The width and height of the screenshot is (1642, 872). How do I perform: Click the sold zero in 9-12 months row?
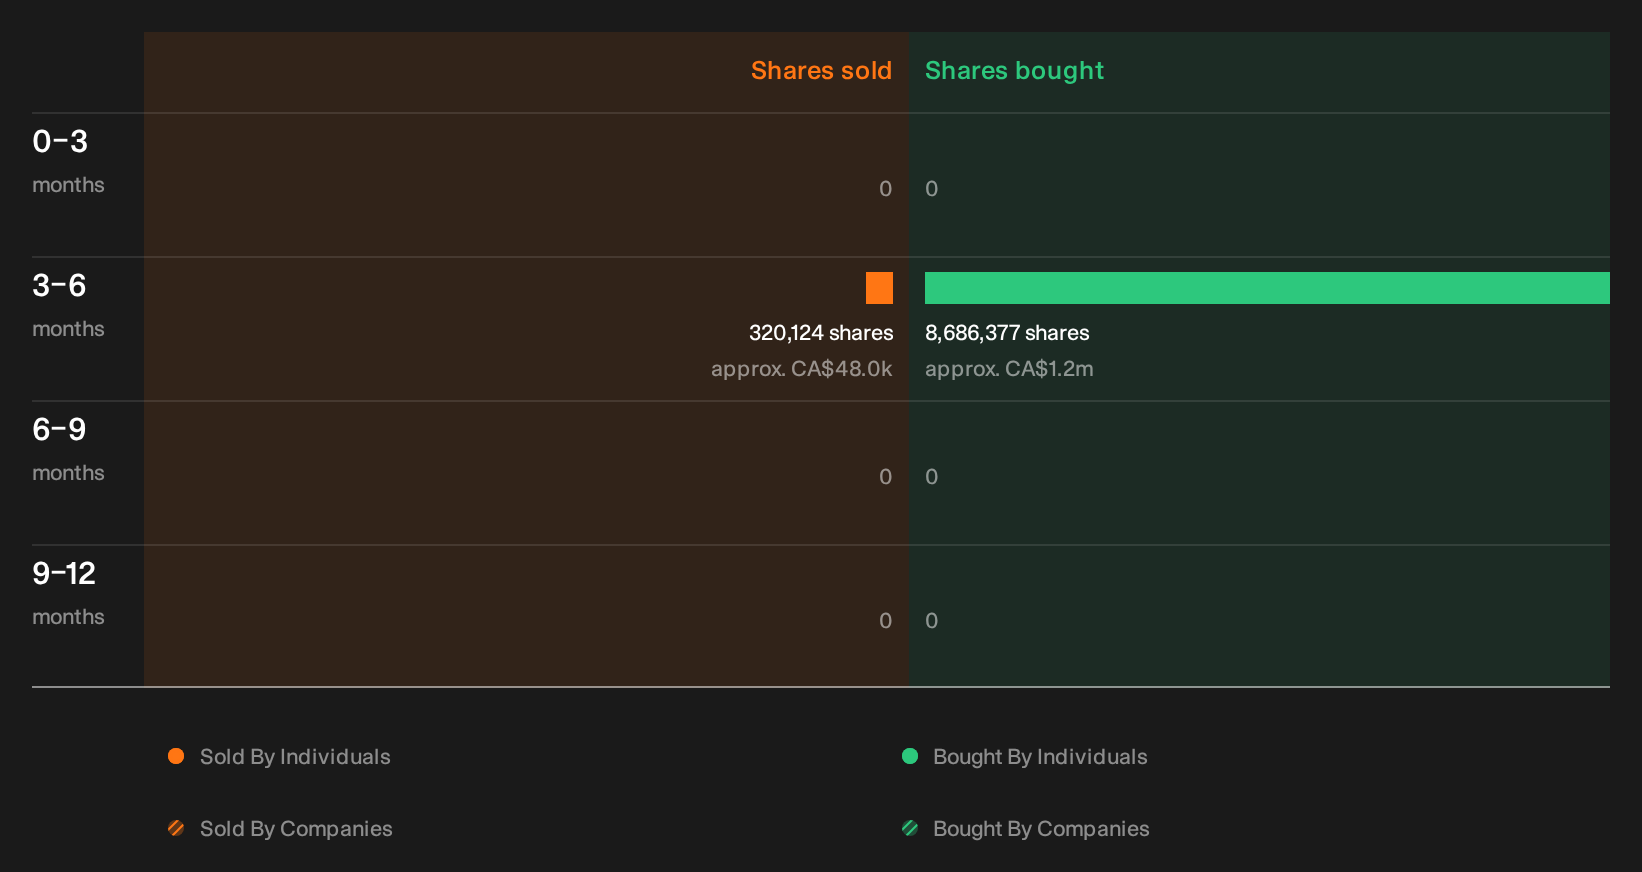(885, 621)
